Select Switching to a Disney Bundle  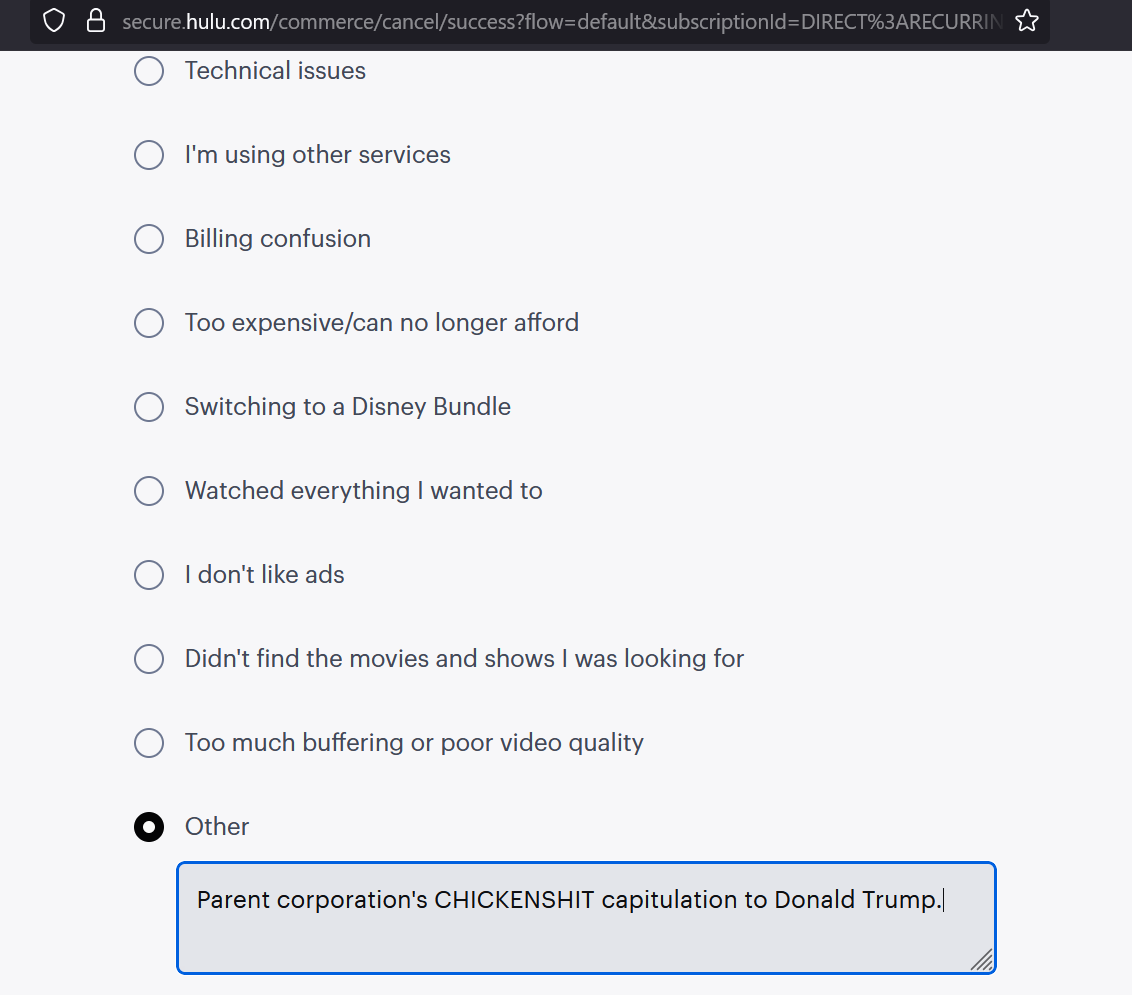click(149, 407)
